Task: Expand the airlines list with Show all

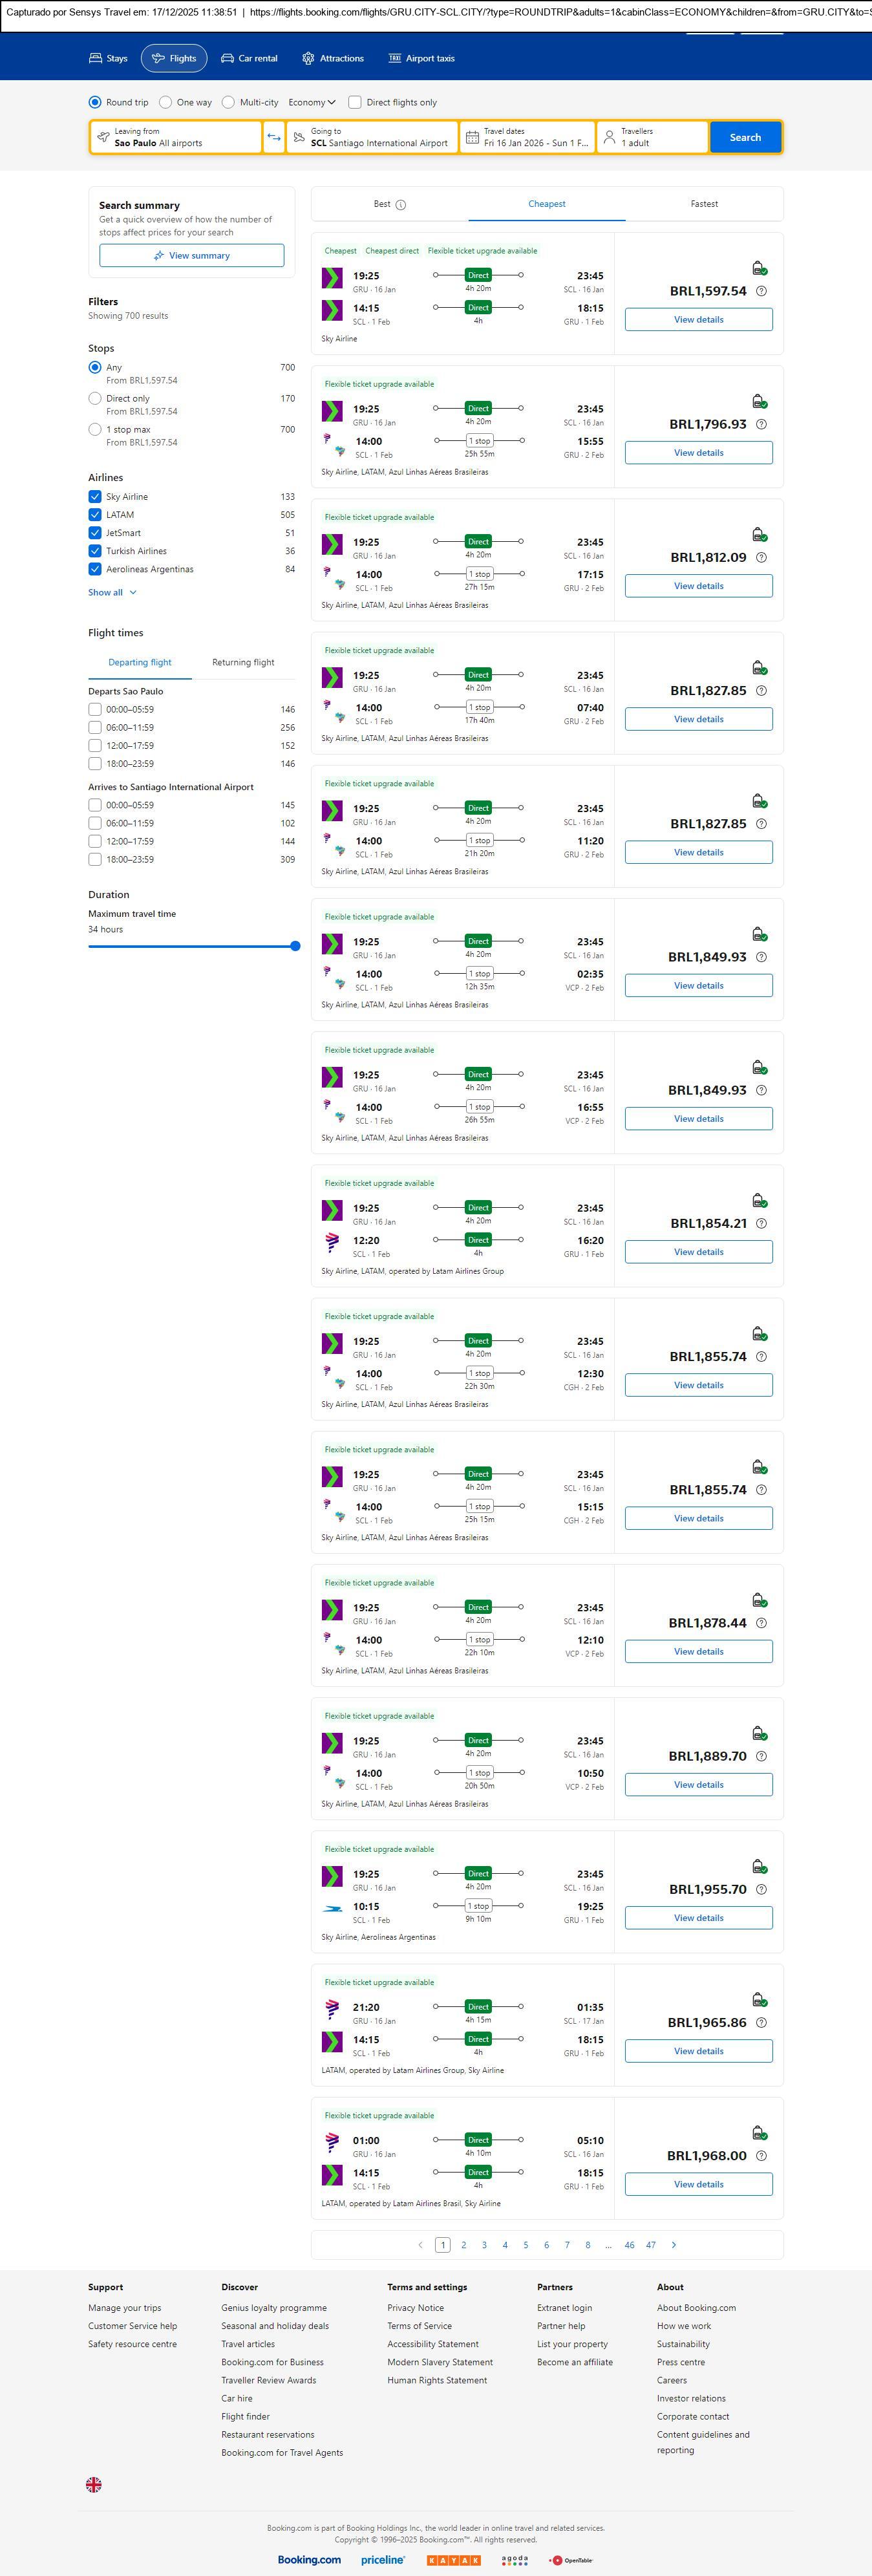Action: point(112,592)
